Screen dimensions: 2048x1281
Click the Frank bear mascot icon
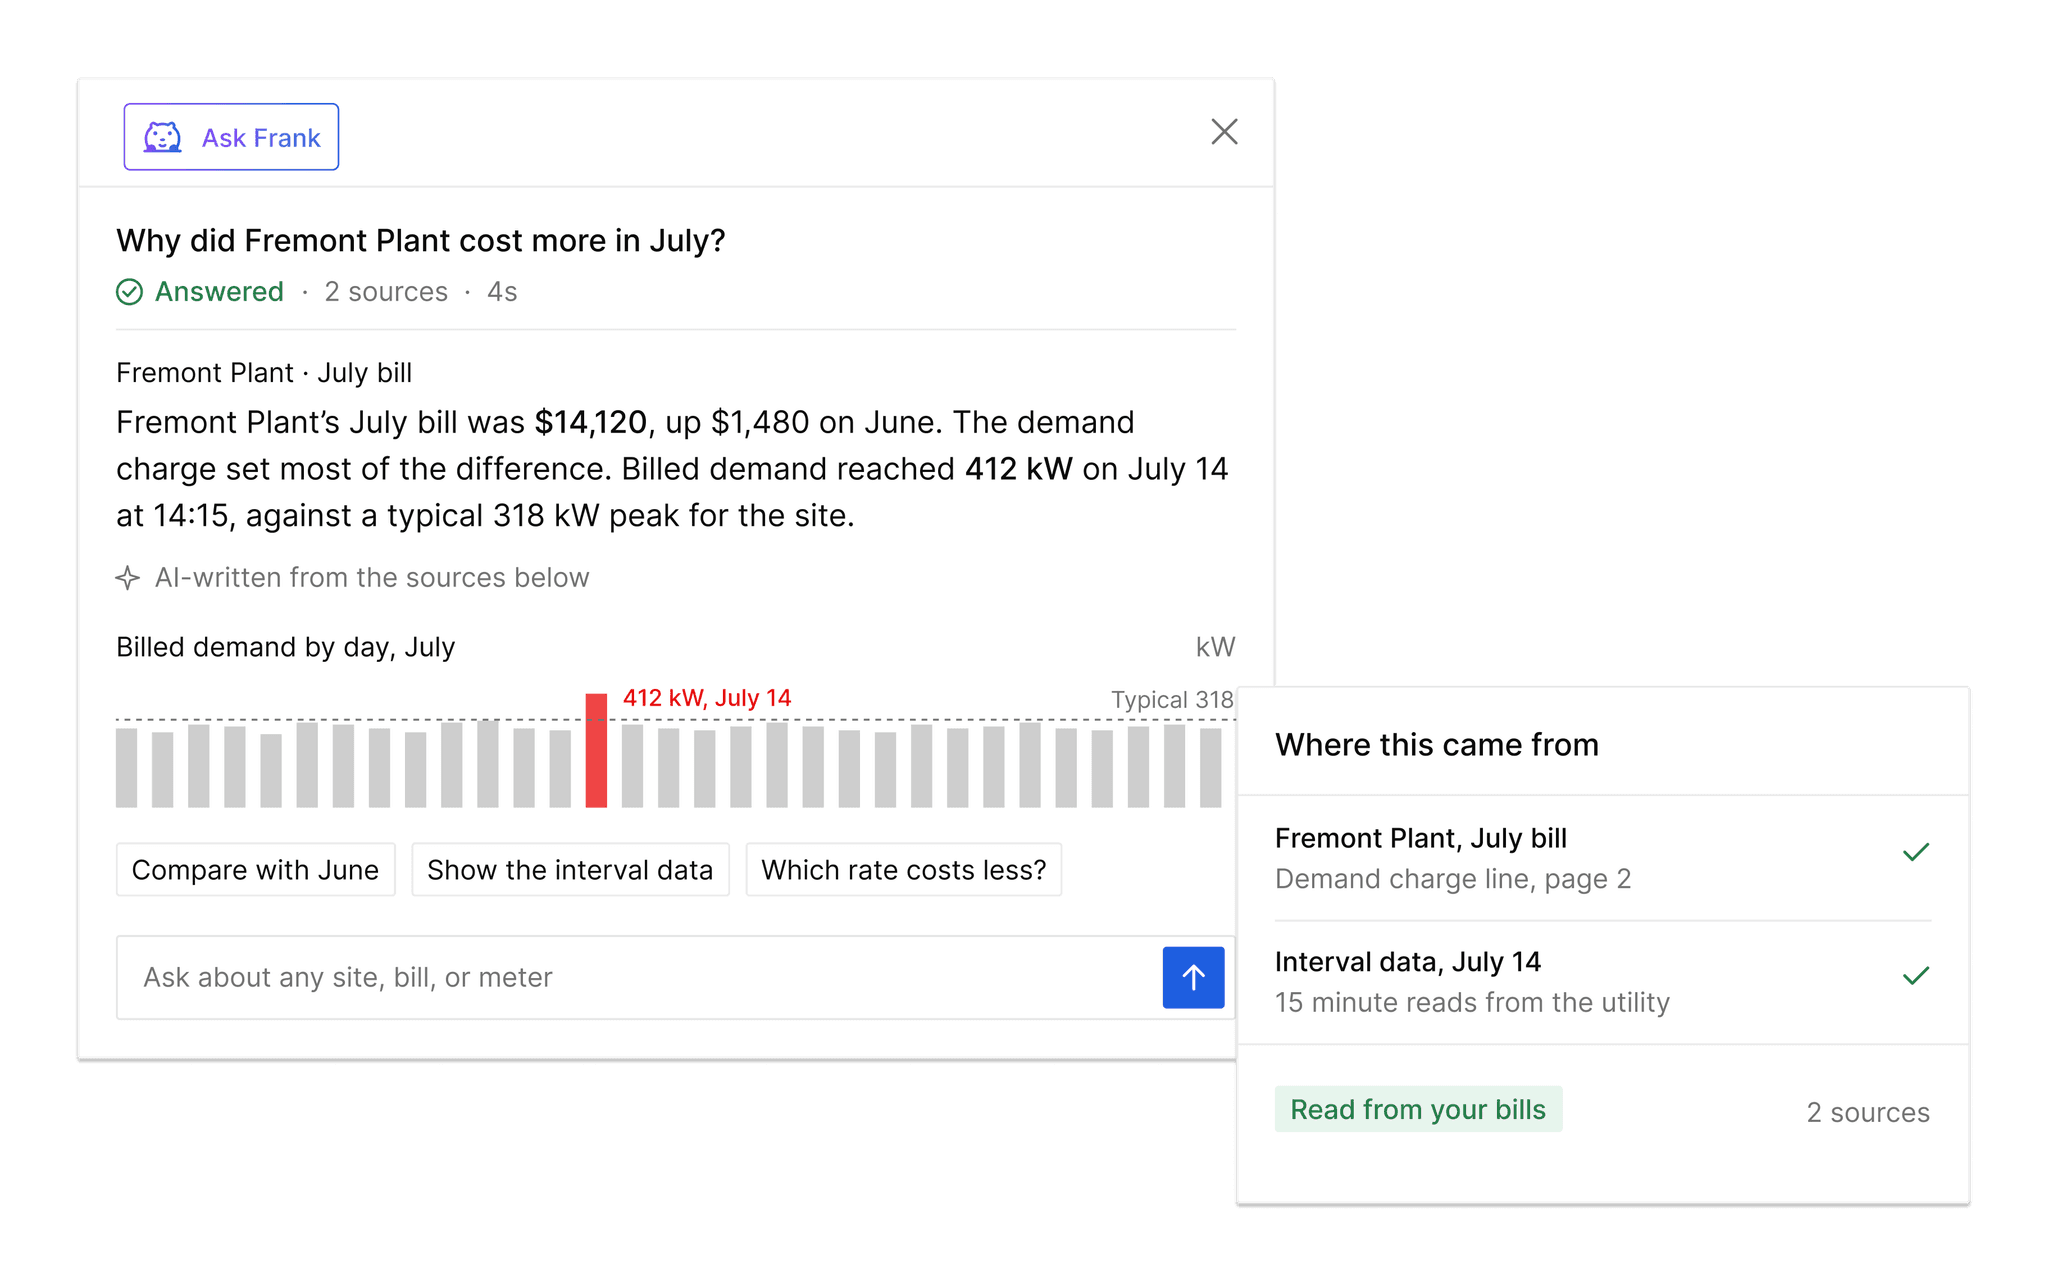(x=163, y=138)
